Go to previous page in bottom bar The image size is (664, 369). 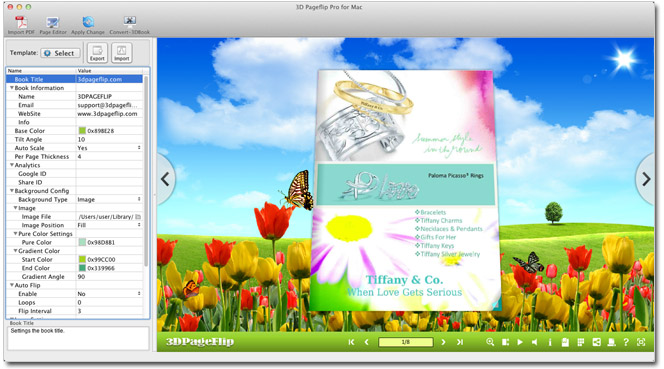click(x=367, y=342)
